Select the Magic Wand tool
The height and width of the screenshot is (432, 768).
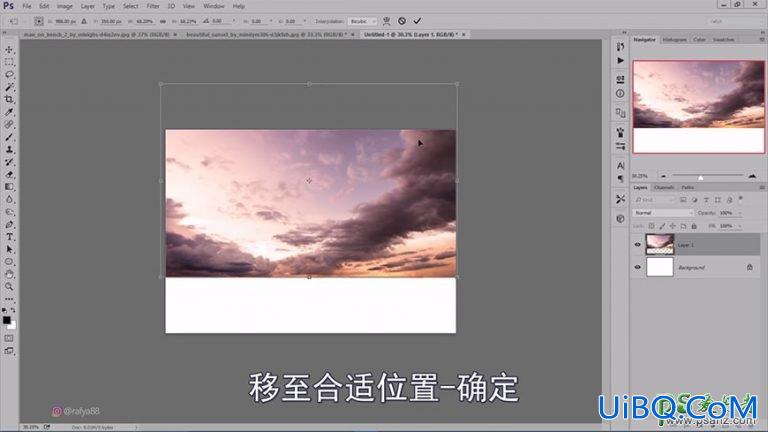tap(9, 87)
